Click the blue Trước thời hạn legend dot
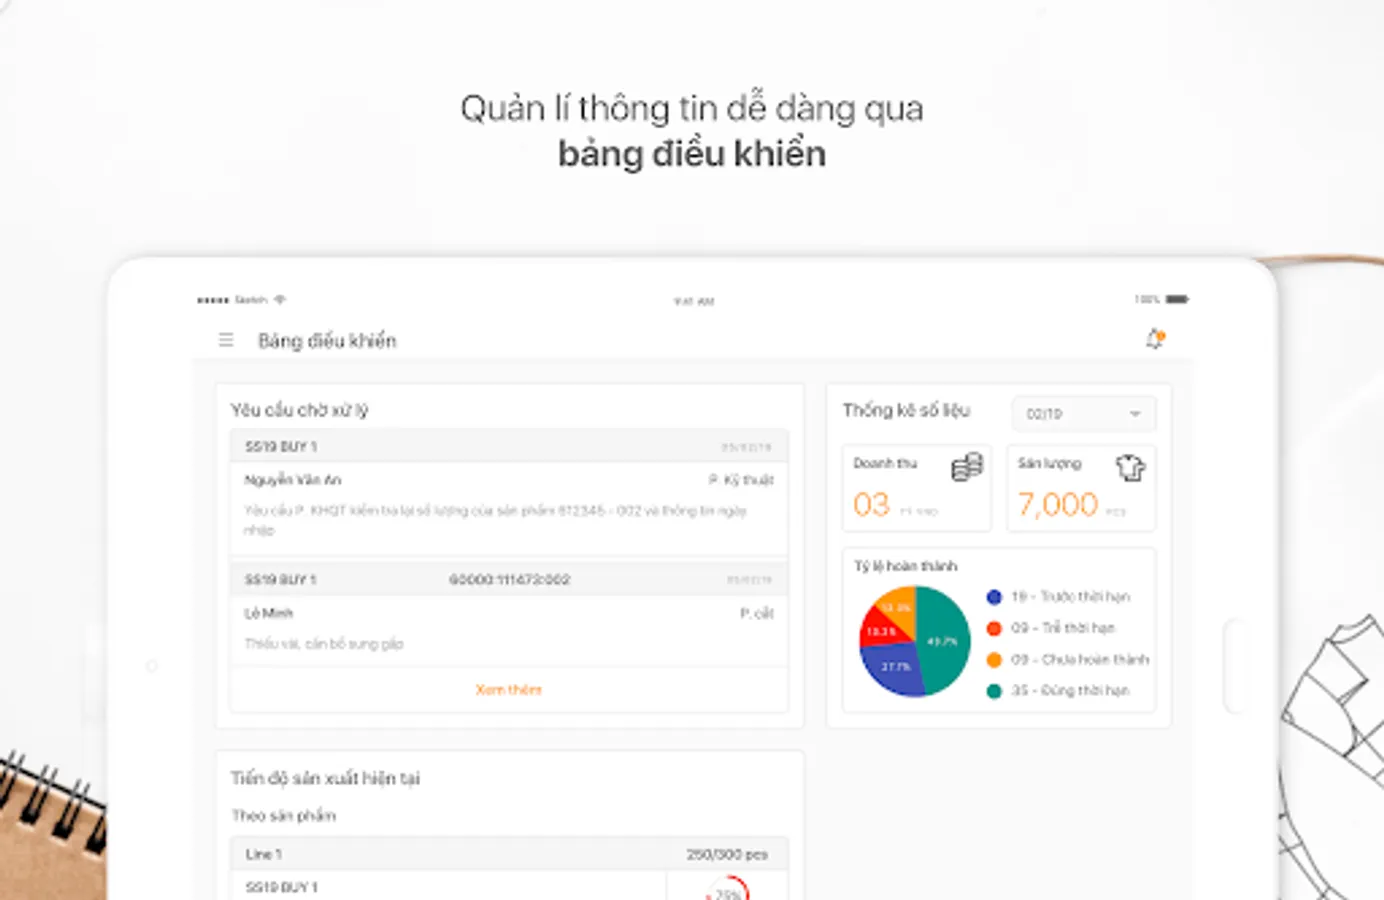The image size is (1384, 900). pos(994,597)
